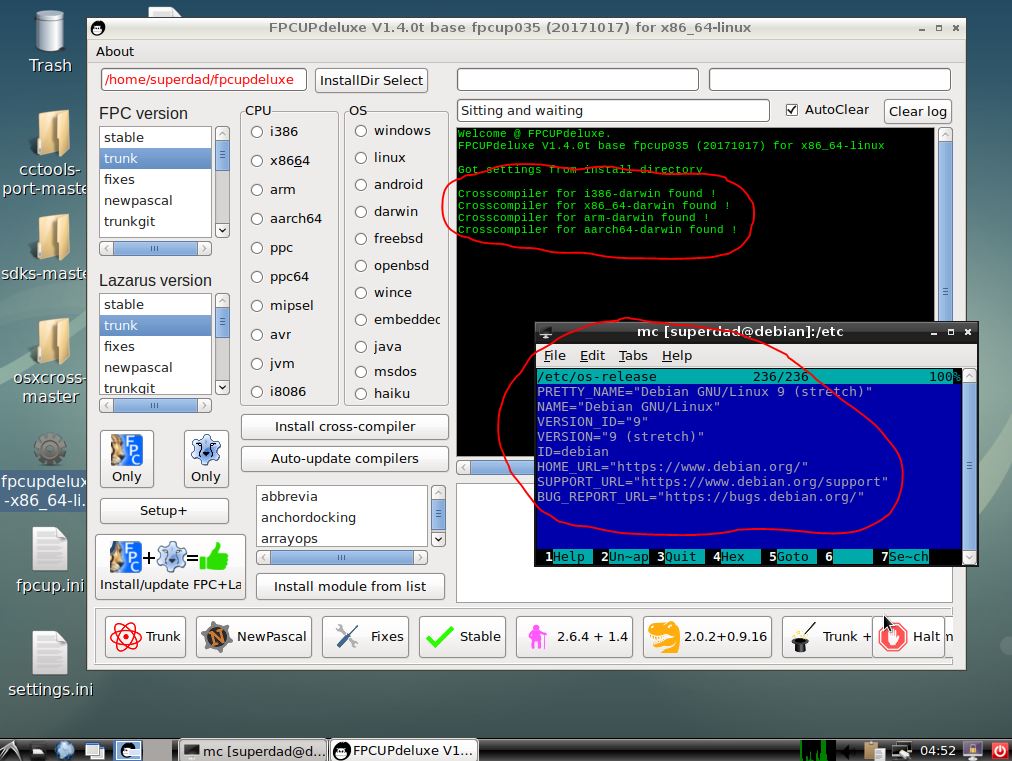Open the Fixes wrench icon button
The width and height of the screenshot is (1012, 761).
pos(365,635)
